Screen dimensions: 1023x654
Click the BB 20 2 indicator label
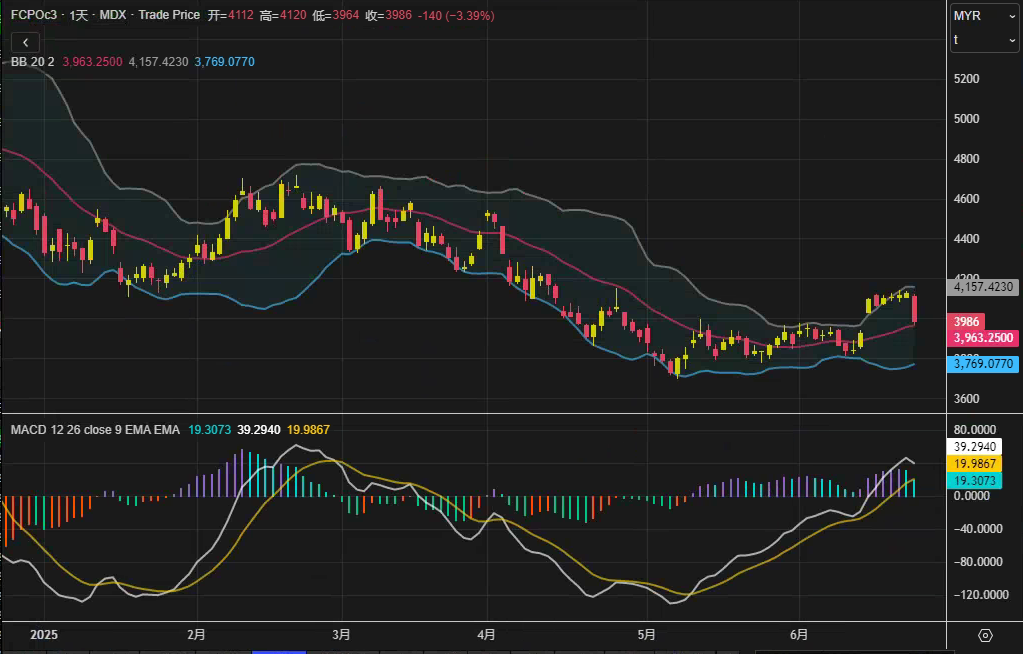[x=33, y=62]
